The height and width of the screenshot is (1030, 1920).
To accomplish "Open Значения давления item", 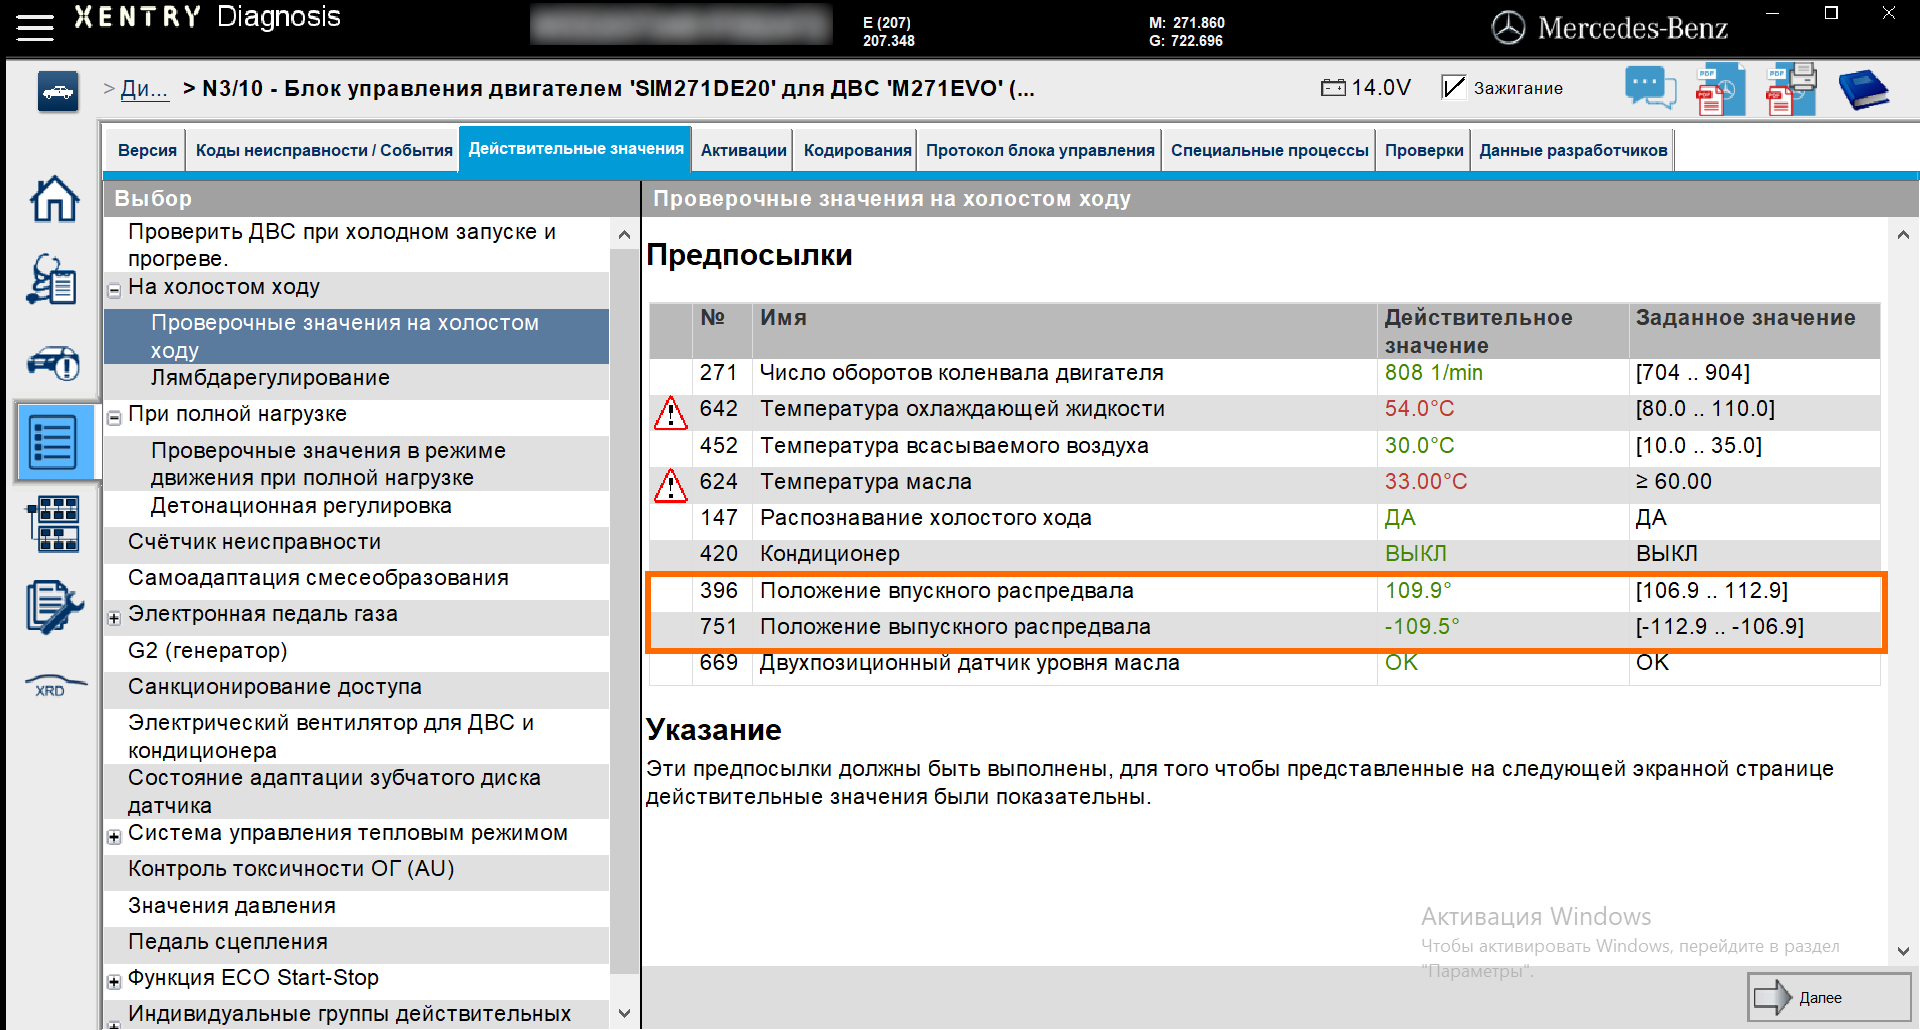I will 356,906.
